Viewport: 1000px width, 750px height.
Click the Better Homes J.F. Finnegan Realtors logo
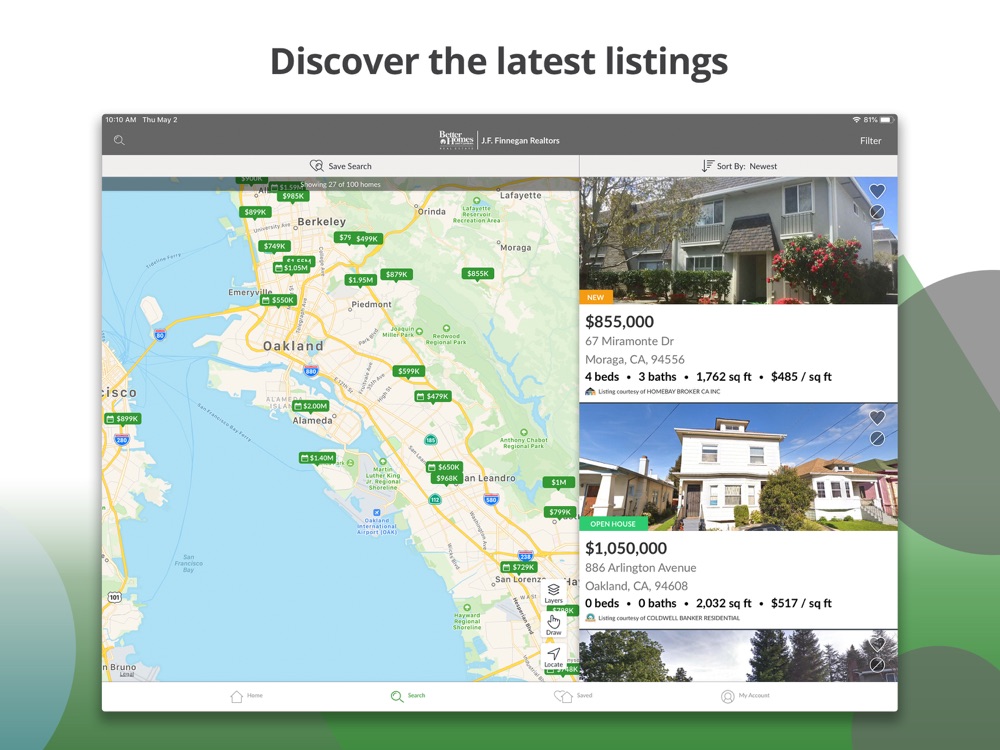pos(499,140)
